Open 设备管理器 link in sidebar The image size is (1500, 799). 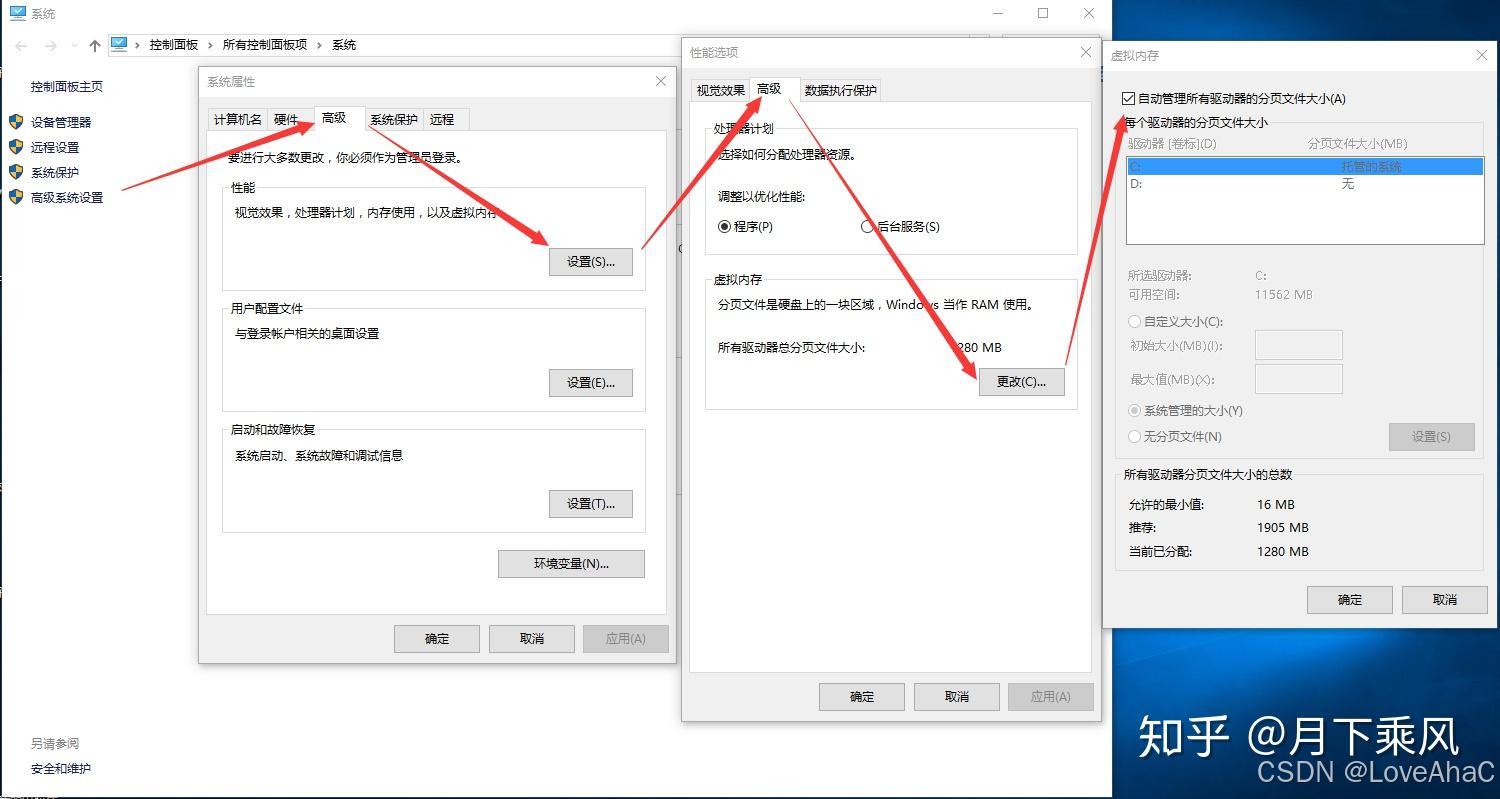pyautogui.click(x=61, y=122)
